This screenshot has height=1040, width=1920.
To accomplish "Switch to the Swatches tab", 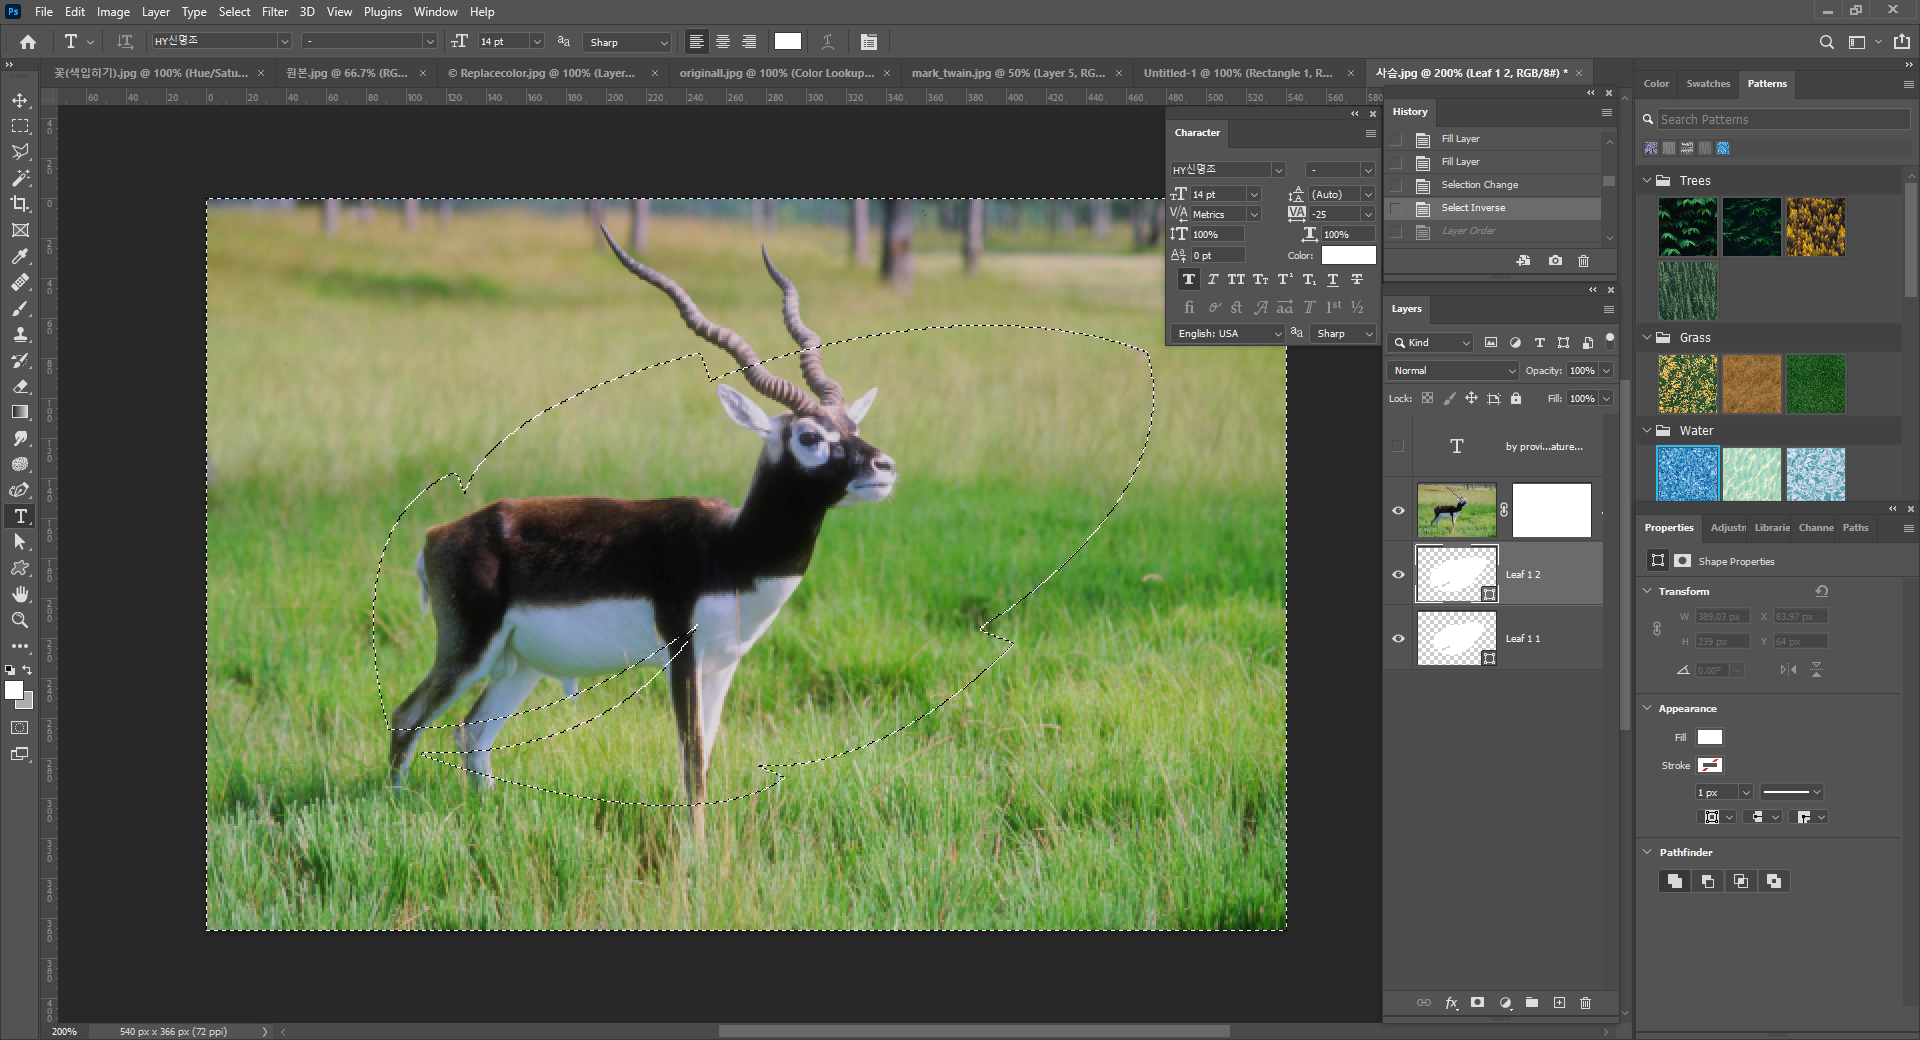I will (x=1708, y=84).
